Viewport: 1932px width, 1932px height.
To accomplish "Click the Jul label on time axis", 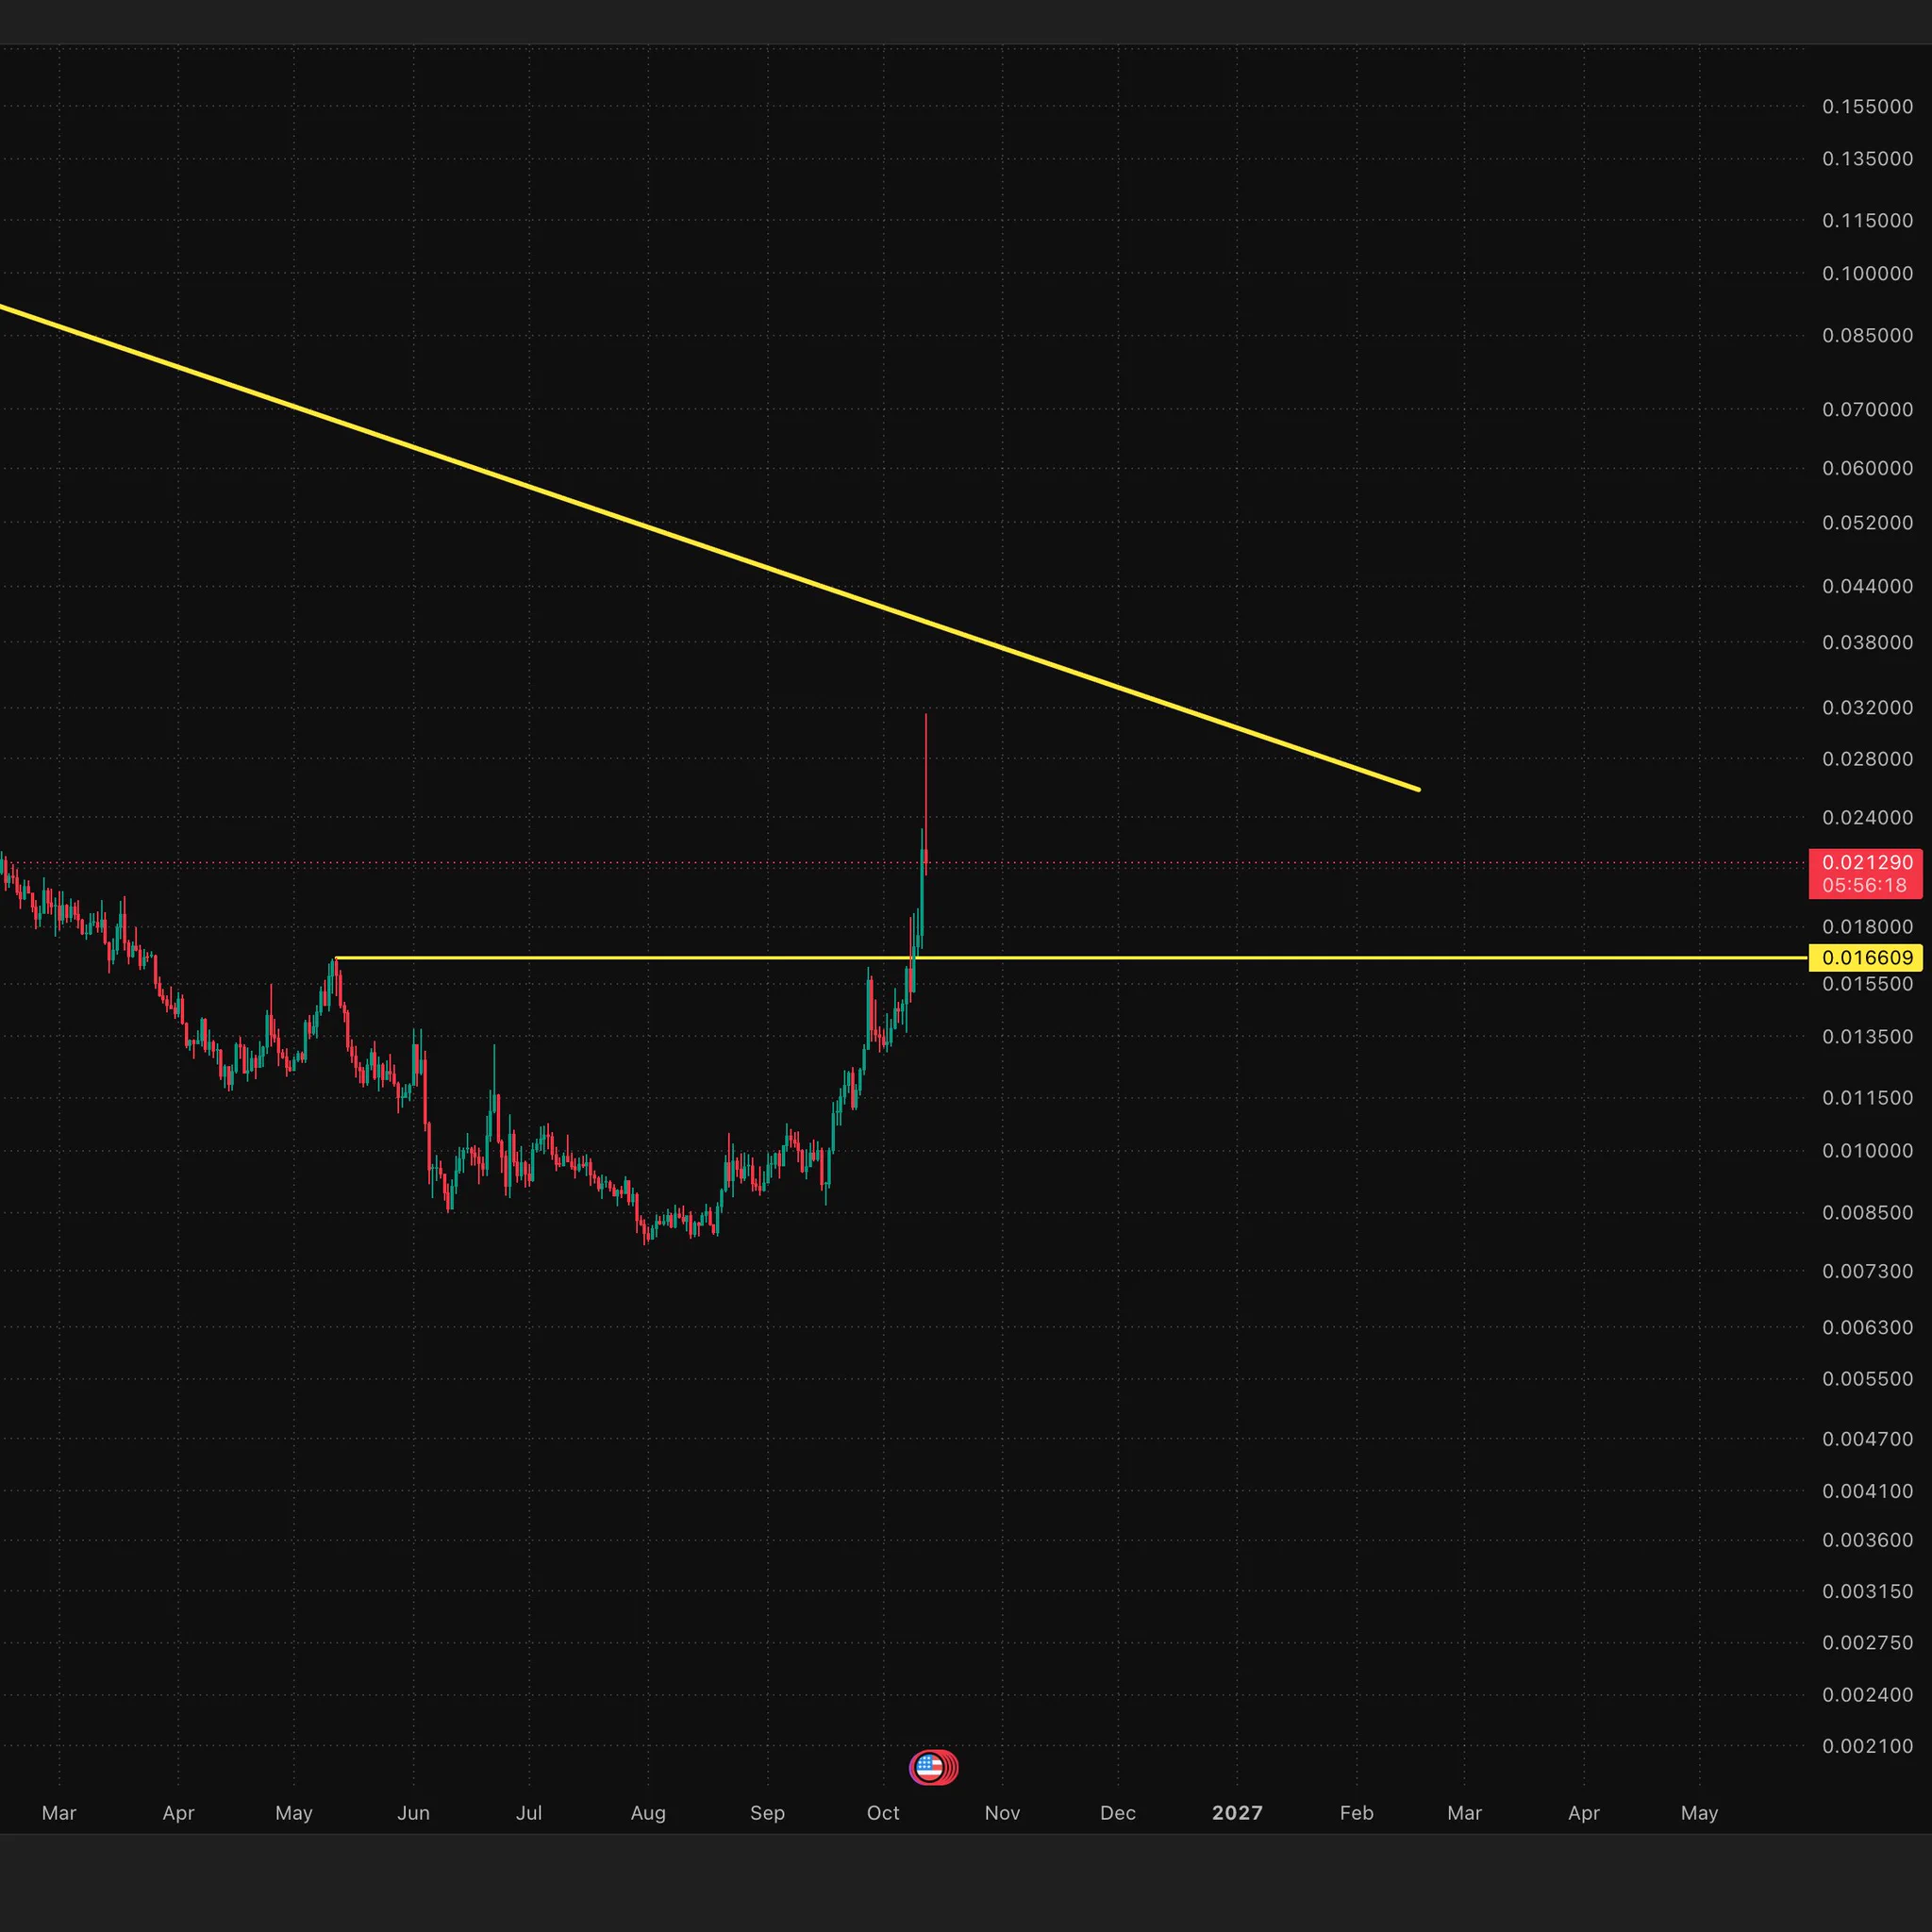I will click(x=529, y=1813).
